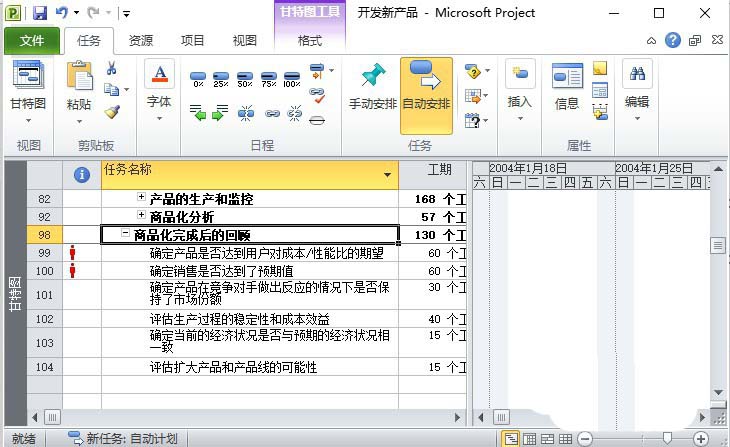Viewport: 730px width, 447px height.
Task: Mark task 0% complete
Action: click(198, 79)
